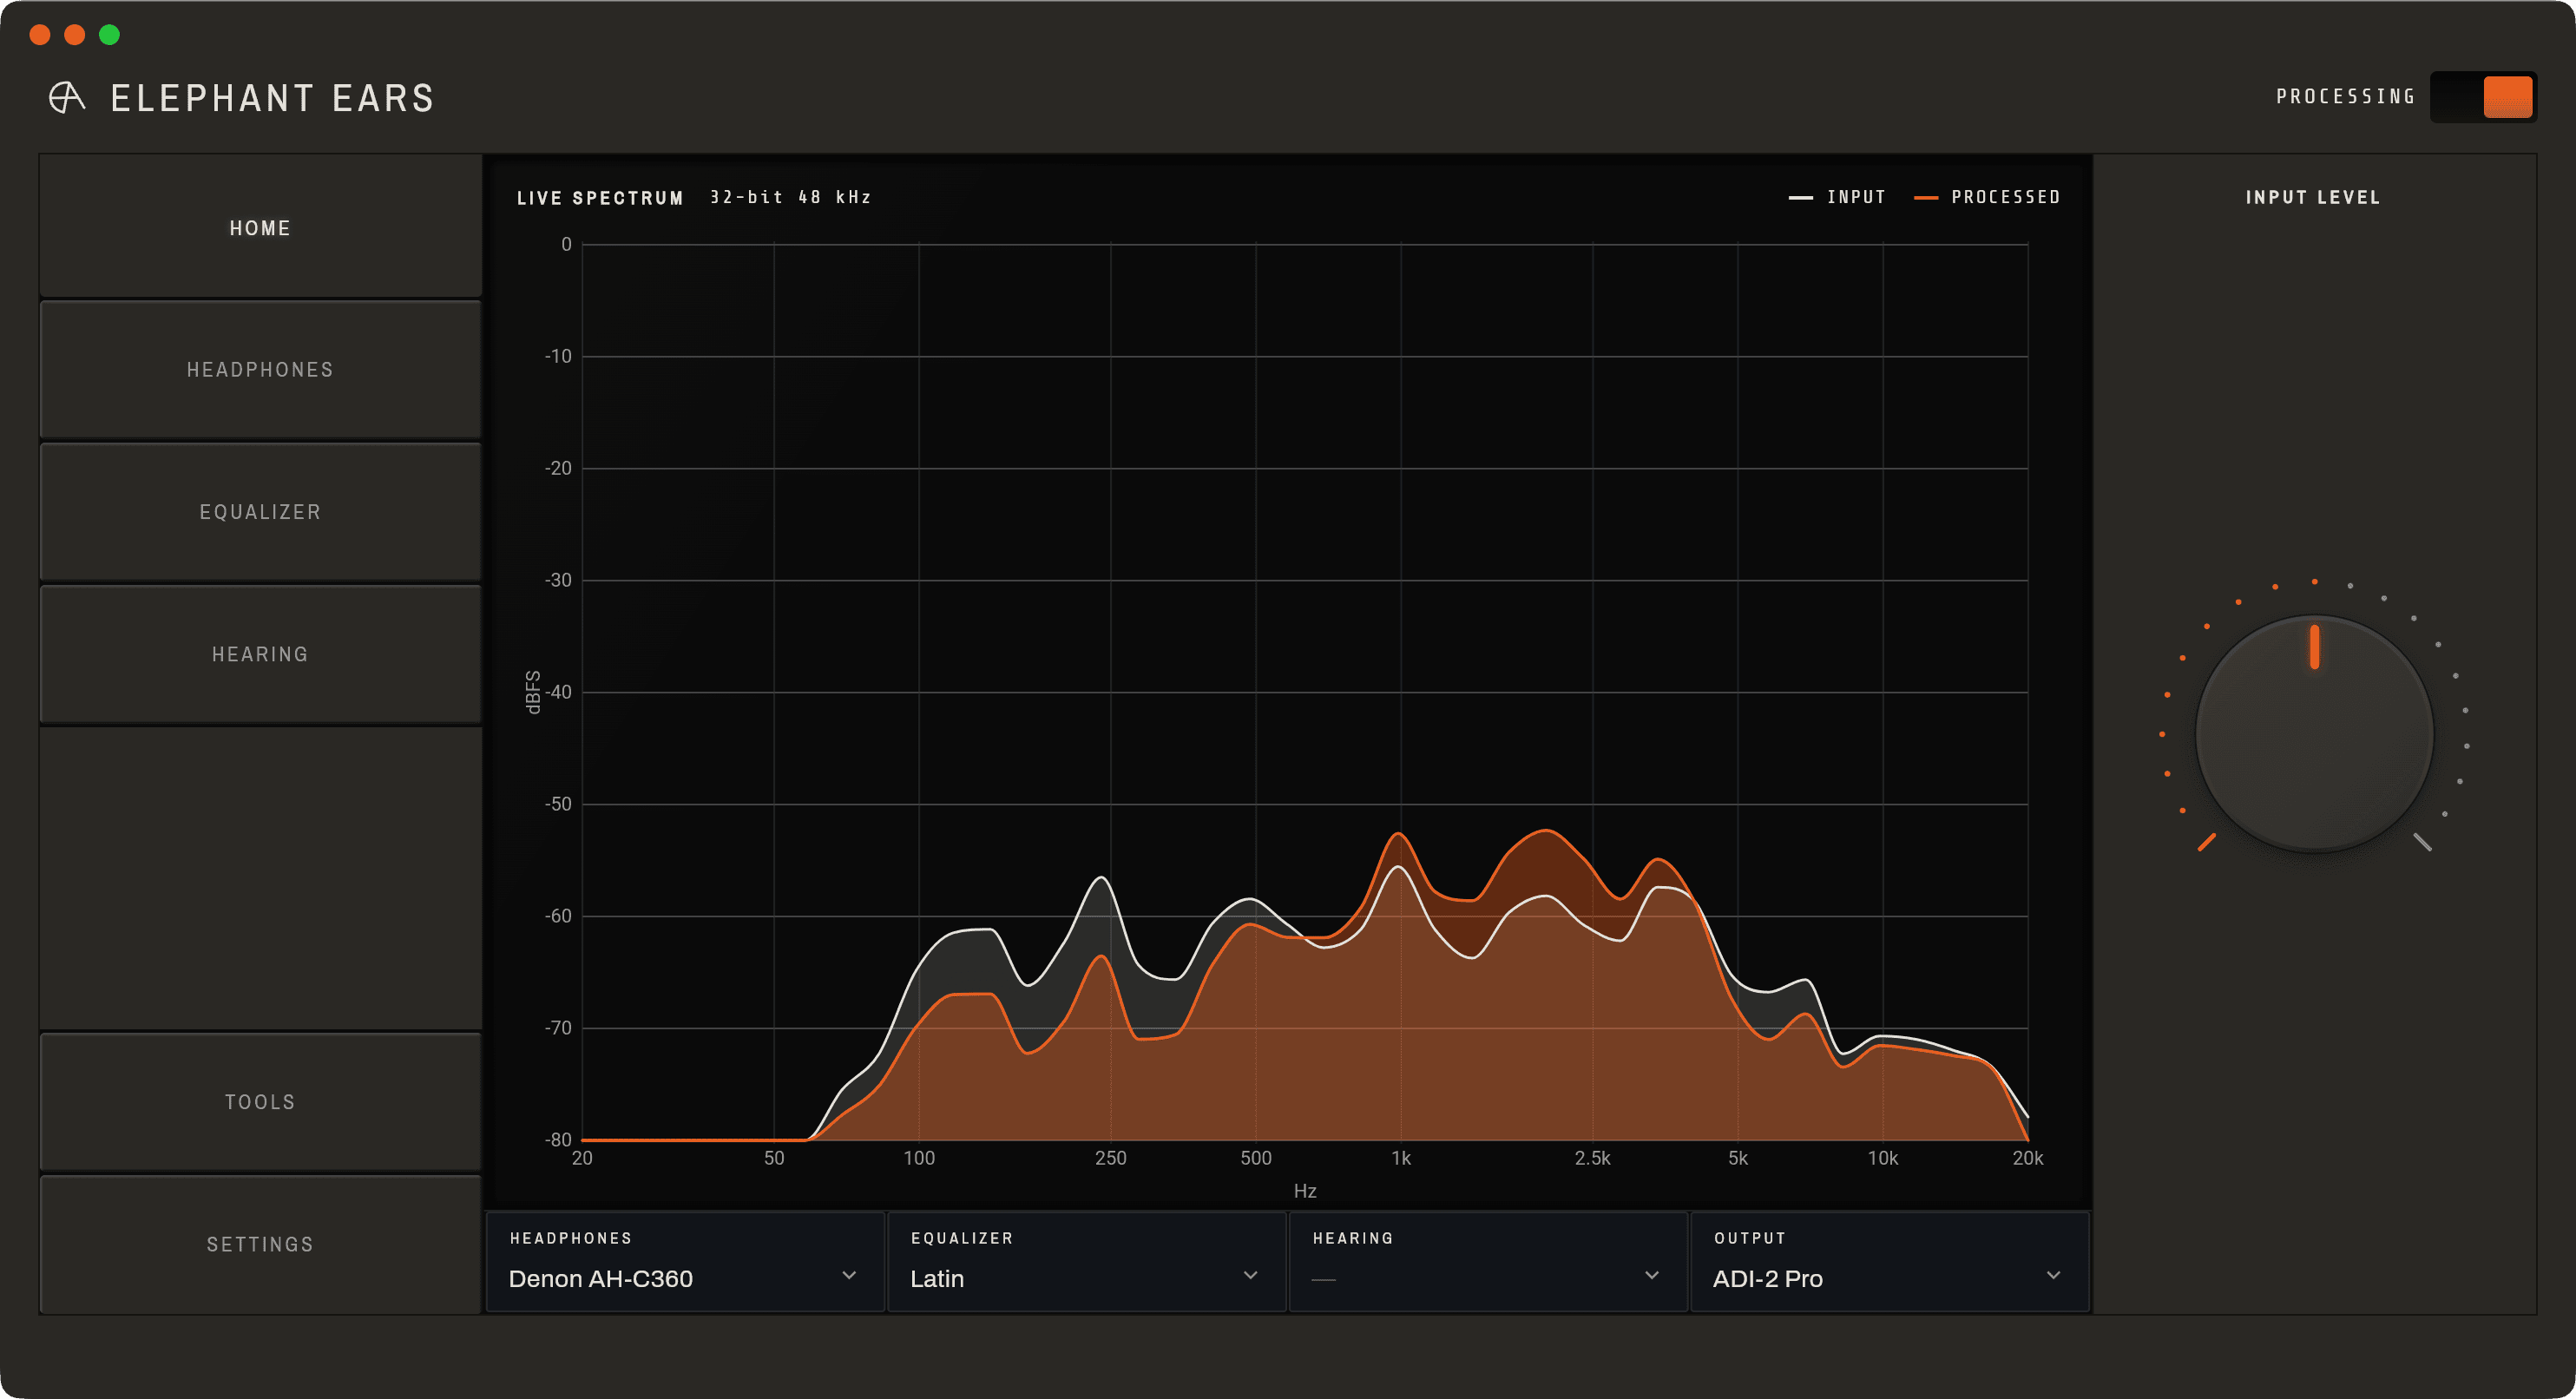Click the chevron in the Headphones dropdown
The width and height of the screenshot is (2576, 1399).
[849, 1275]
